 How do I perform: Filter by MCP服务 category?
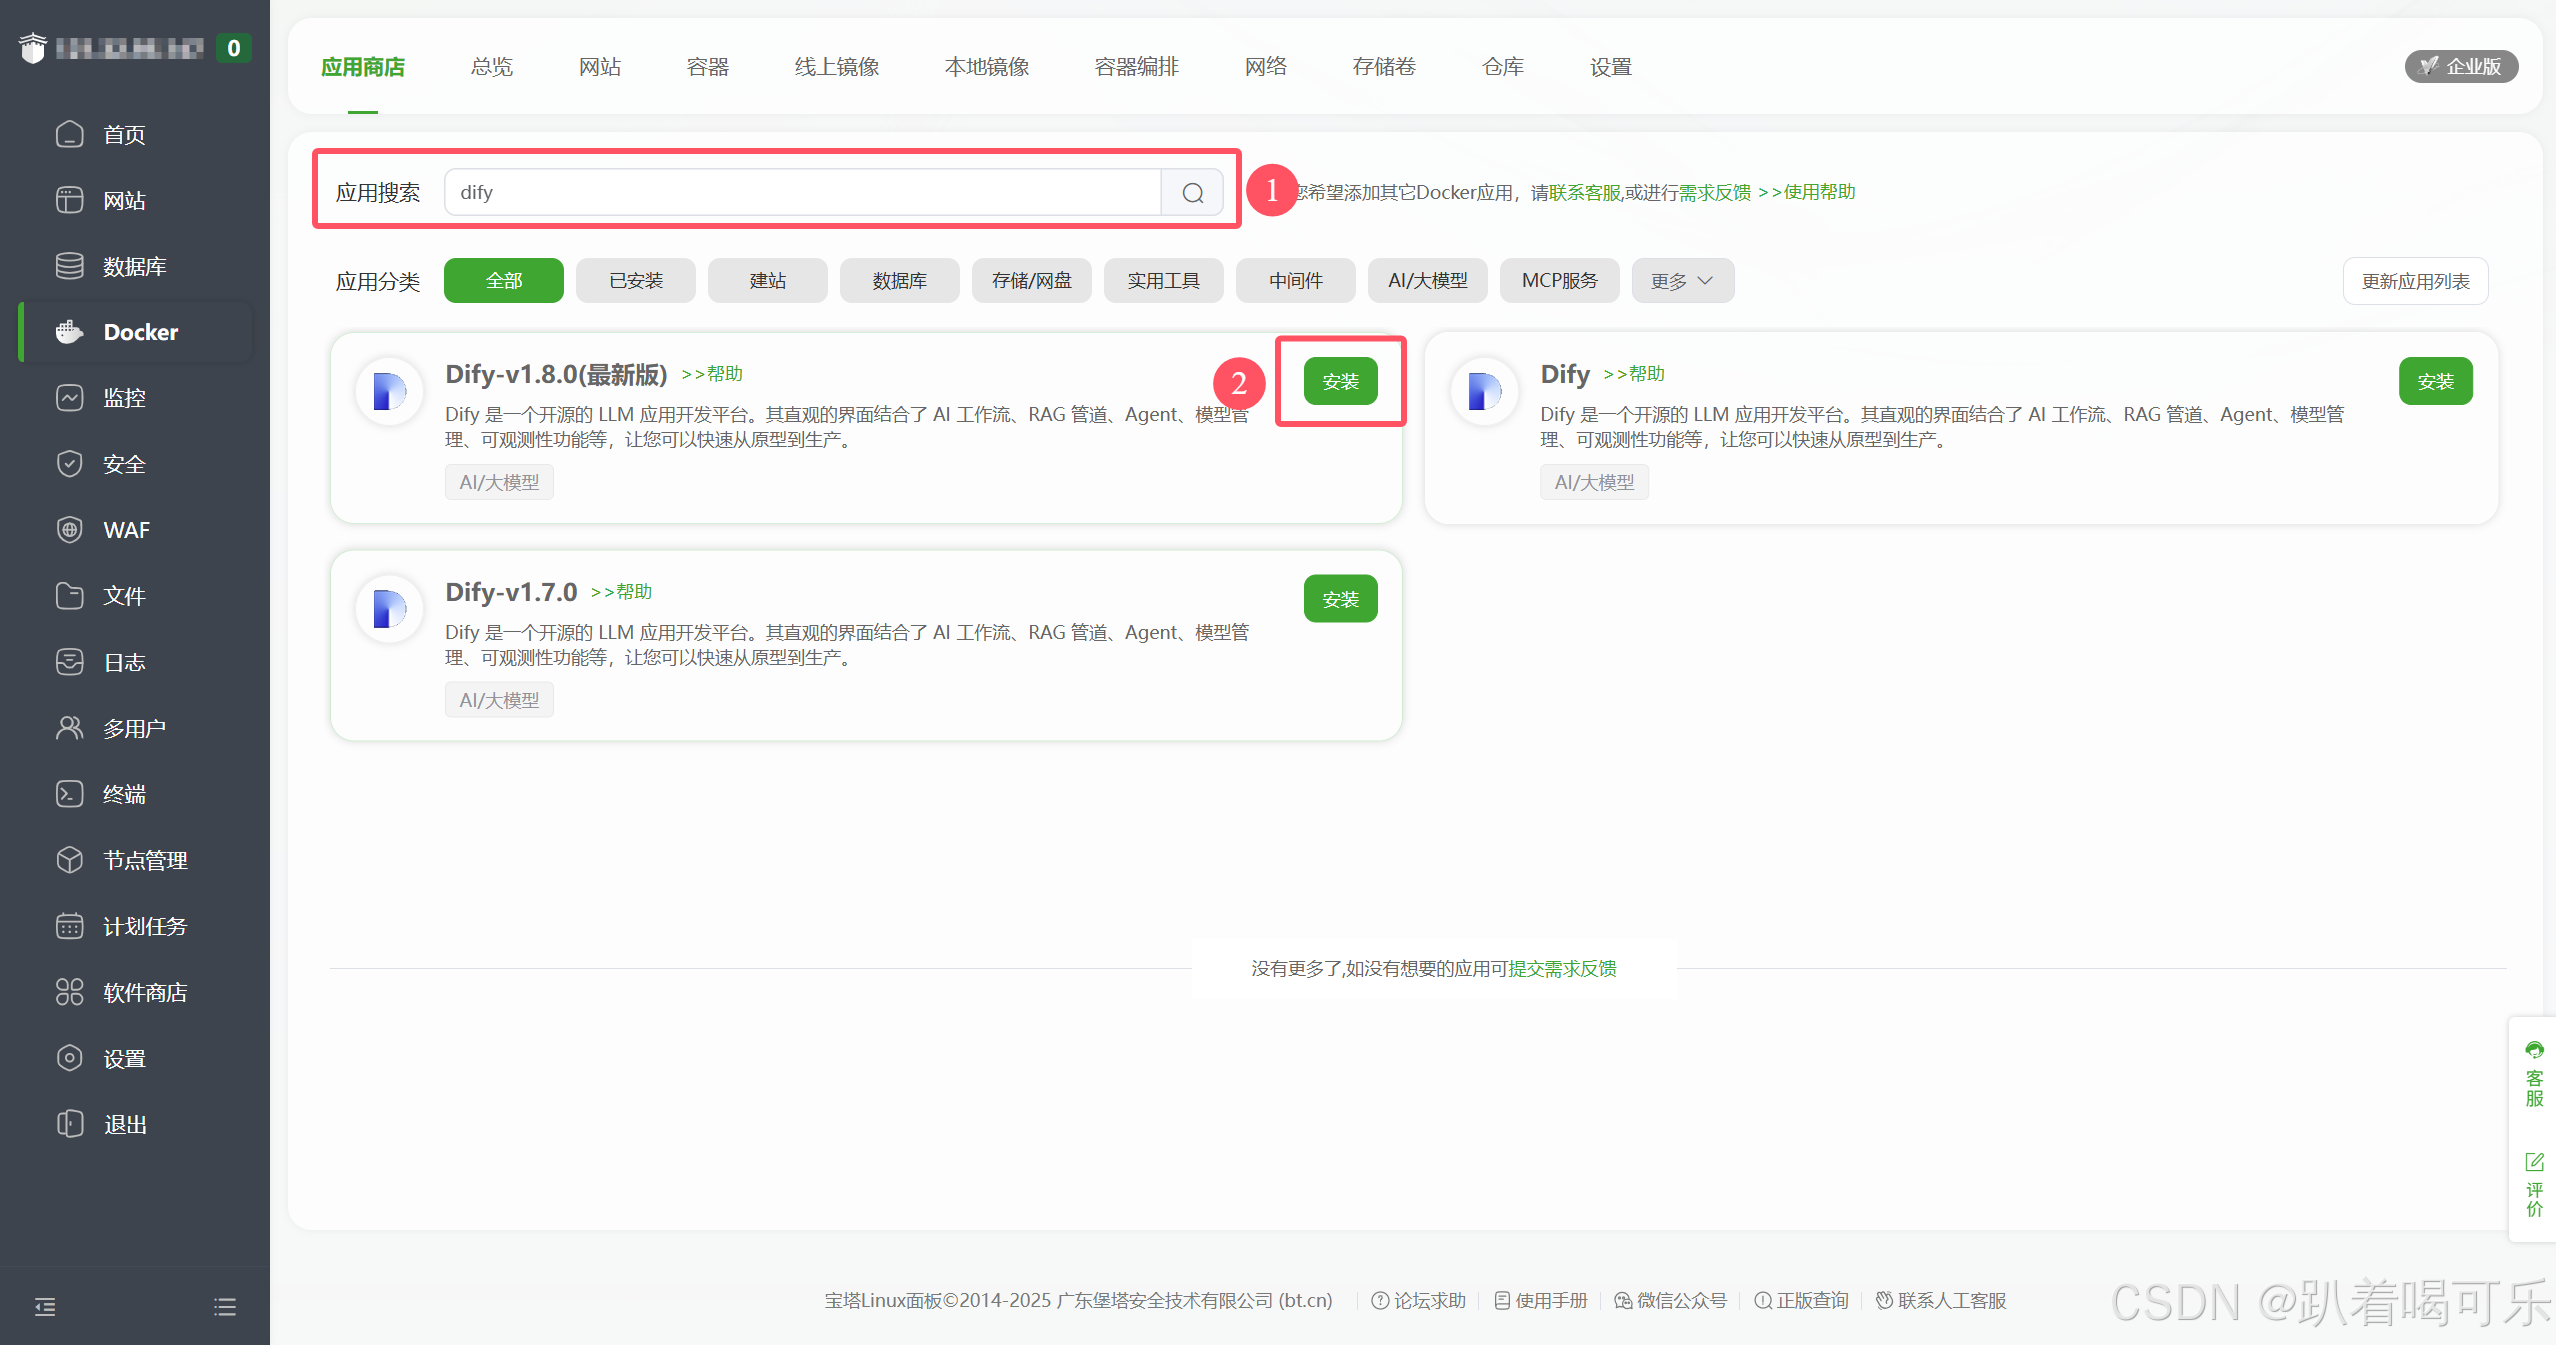coord(1560,281)
